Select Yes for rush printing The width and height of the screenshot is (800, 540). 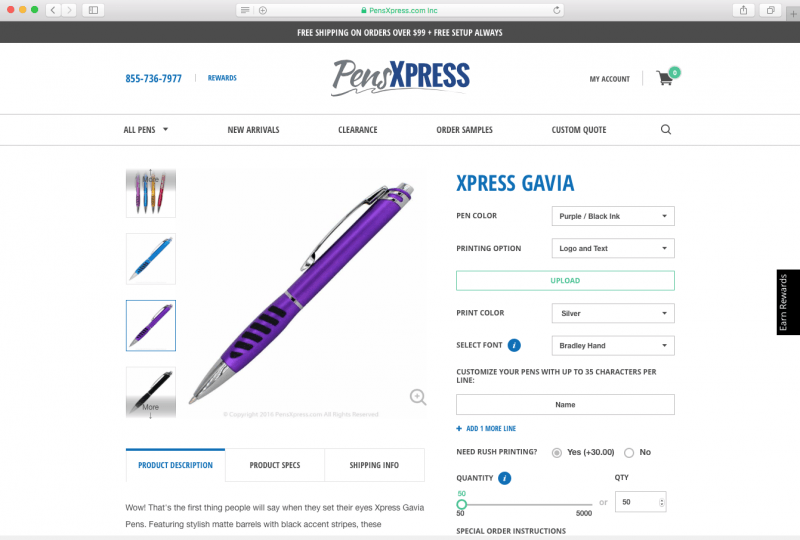point(557,453)
